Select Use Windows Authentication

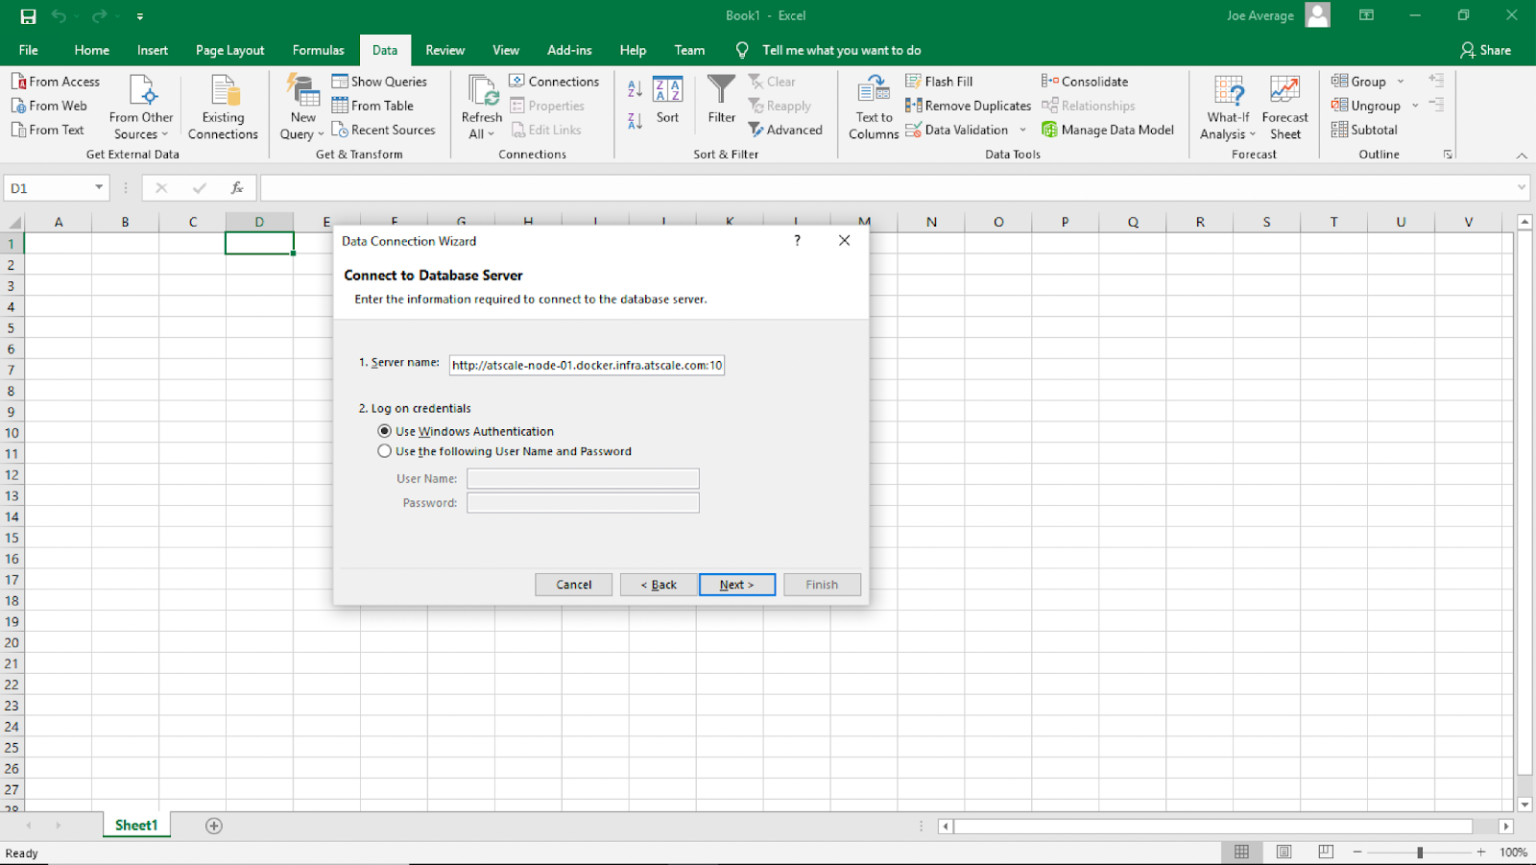click(x=385, y=431)
